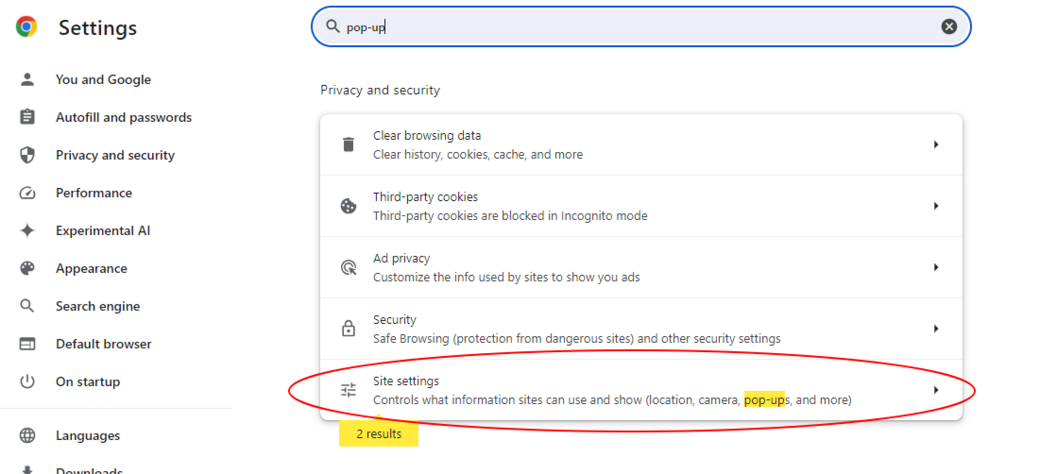
Task: Click the Privacy and security shield icon
Action: (x=28, y=155)
